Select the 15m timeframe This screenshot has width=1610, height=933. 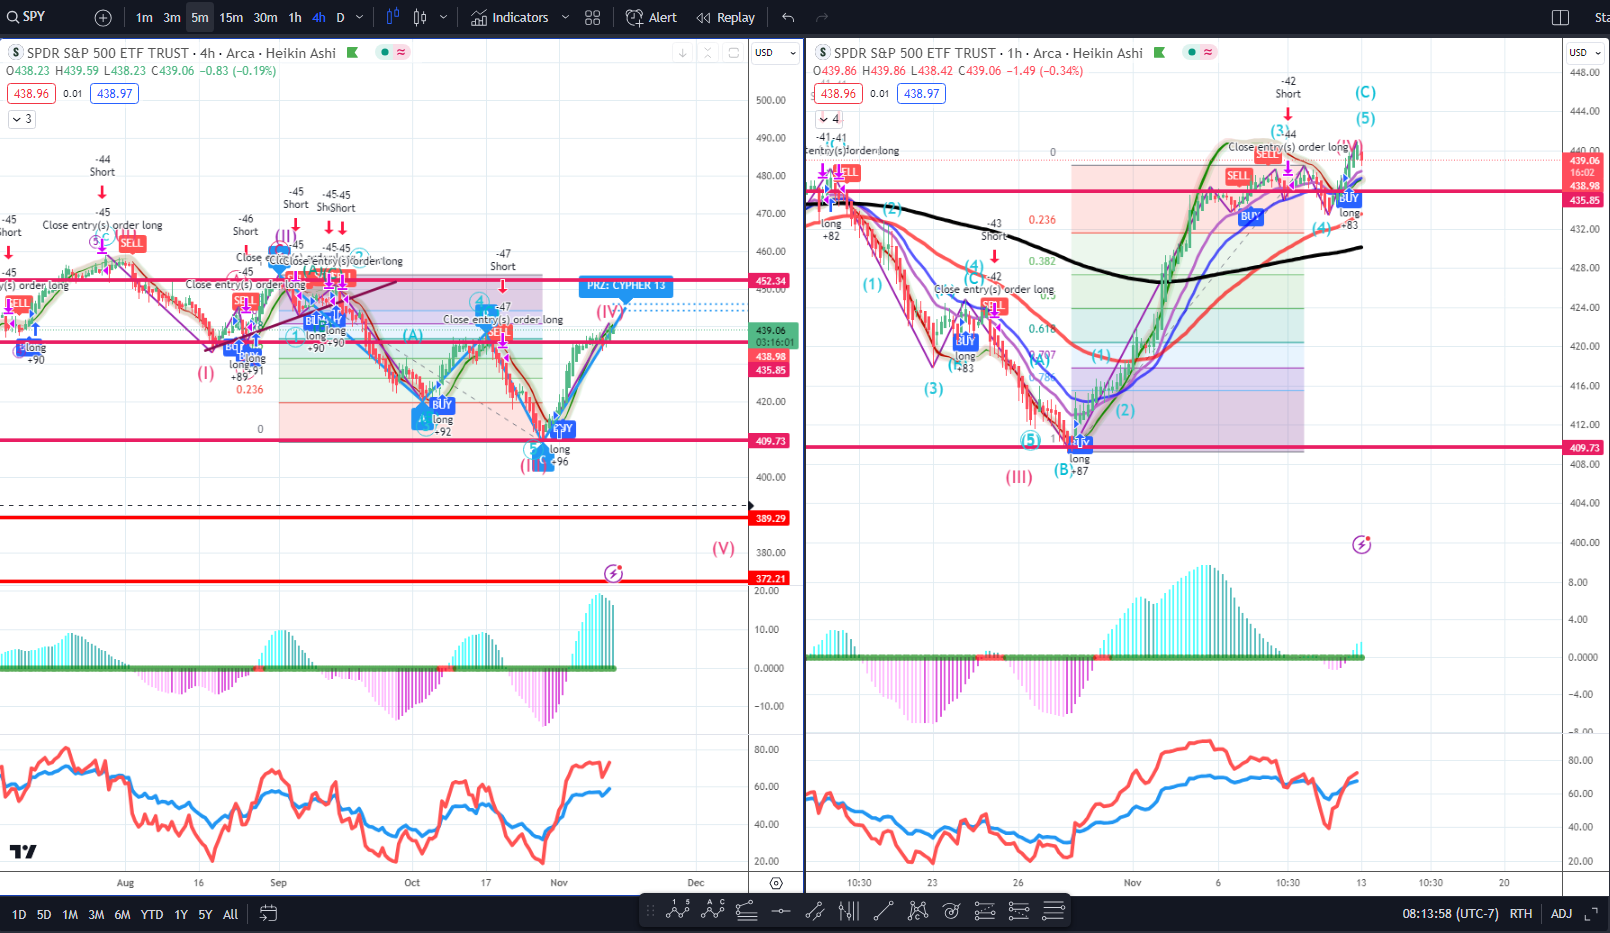[x=231, y=18]
